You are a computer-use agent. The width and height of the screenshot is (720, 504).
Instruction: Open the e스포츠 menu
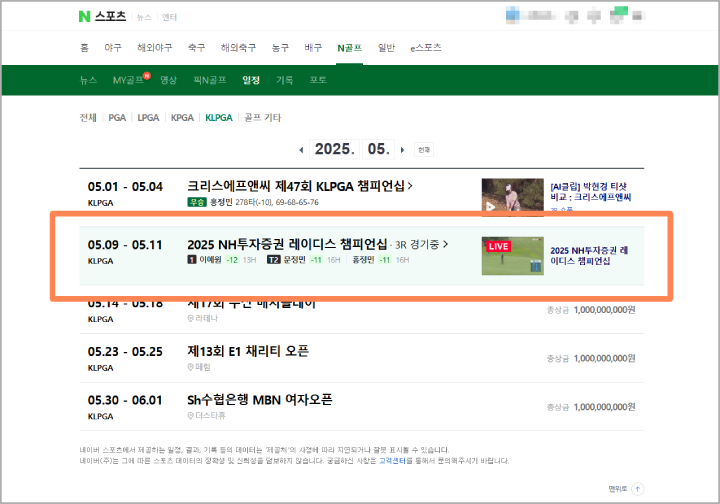[x=426, y=48]
